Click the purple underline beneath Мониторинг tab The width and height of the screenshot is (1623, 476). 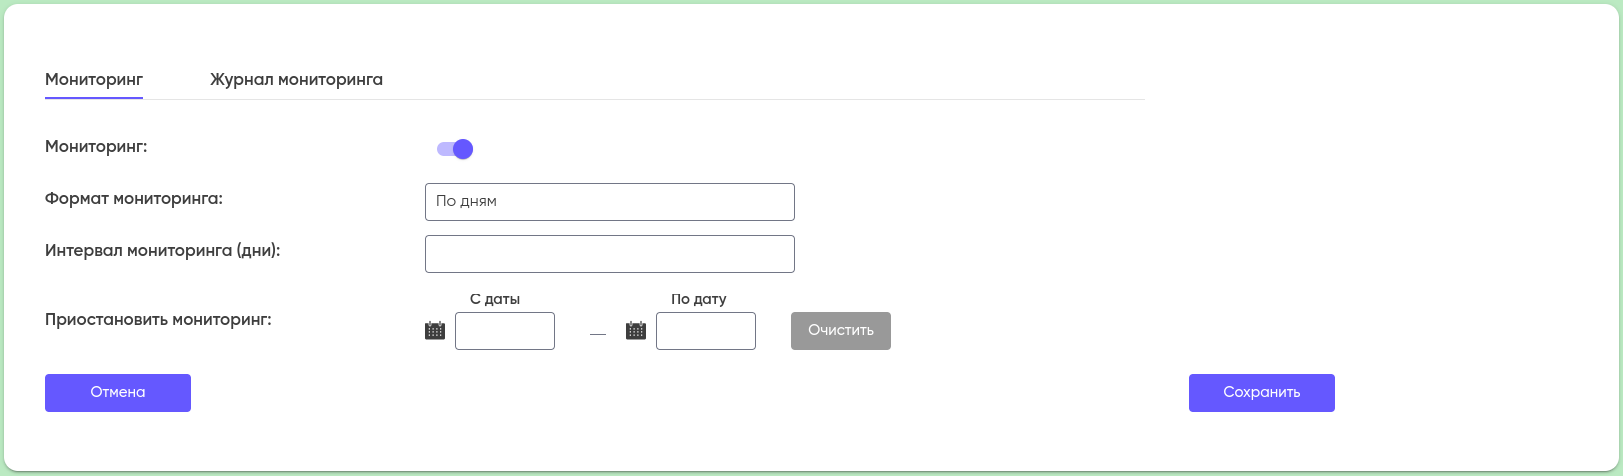tap(94, 98)
